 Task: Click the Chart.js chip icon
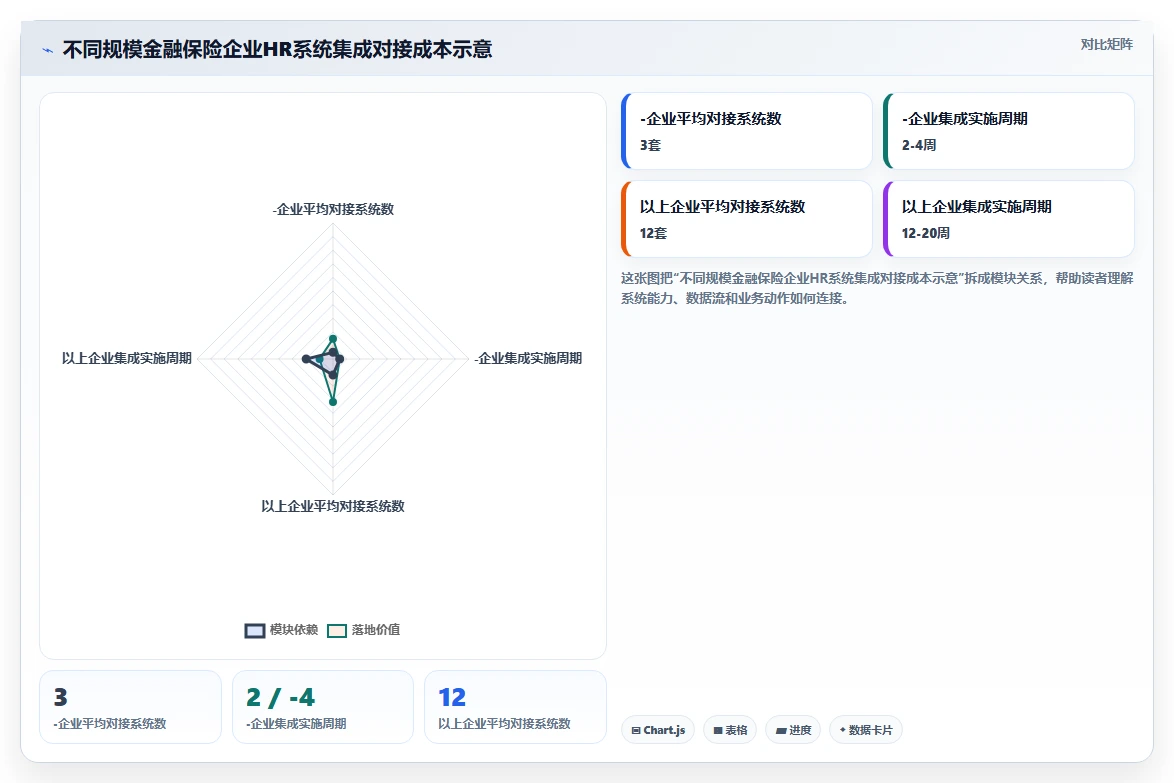coord(636,731)
